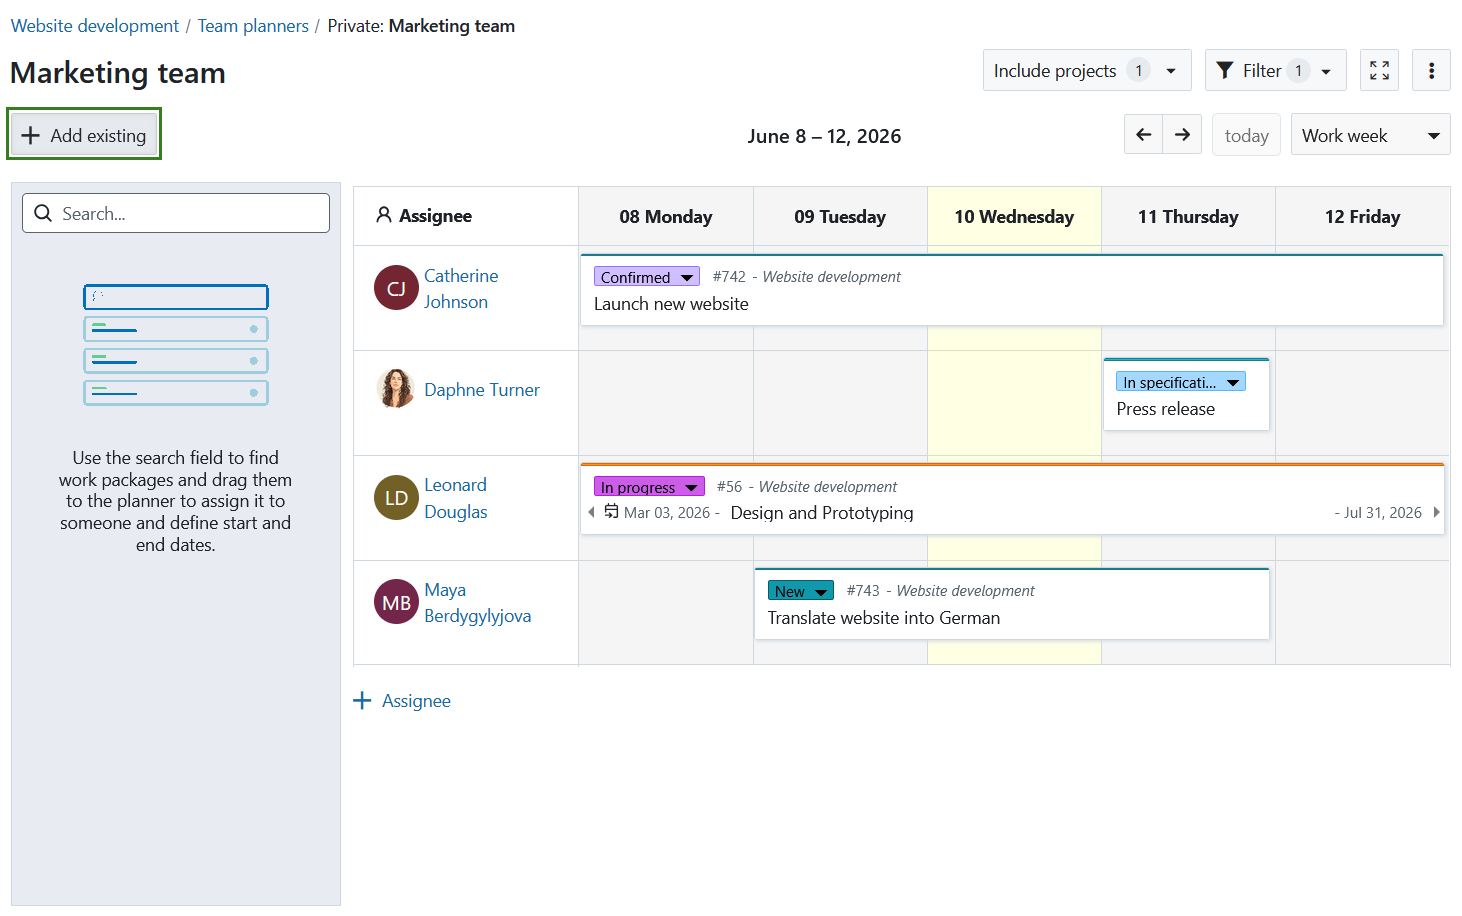This screenshot has height=916, width=1462.
Task: Click the fullscreen expand icon
Action: (x=1379, y=70)
